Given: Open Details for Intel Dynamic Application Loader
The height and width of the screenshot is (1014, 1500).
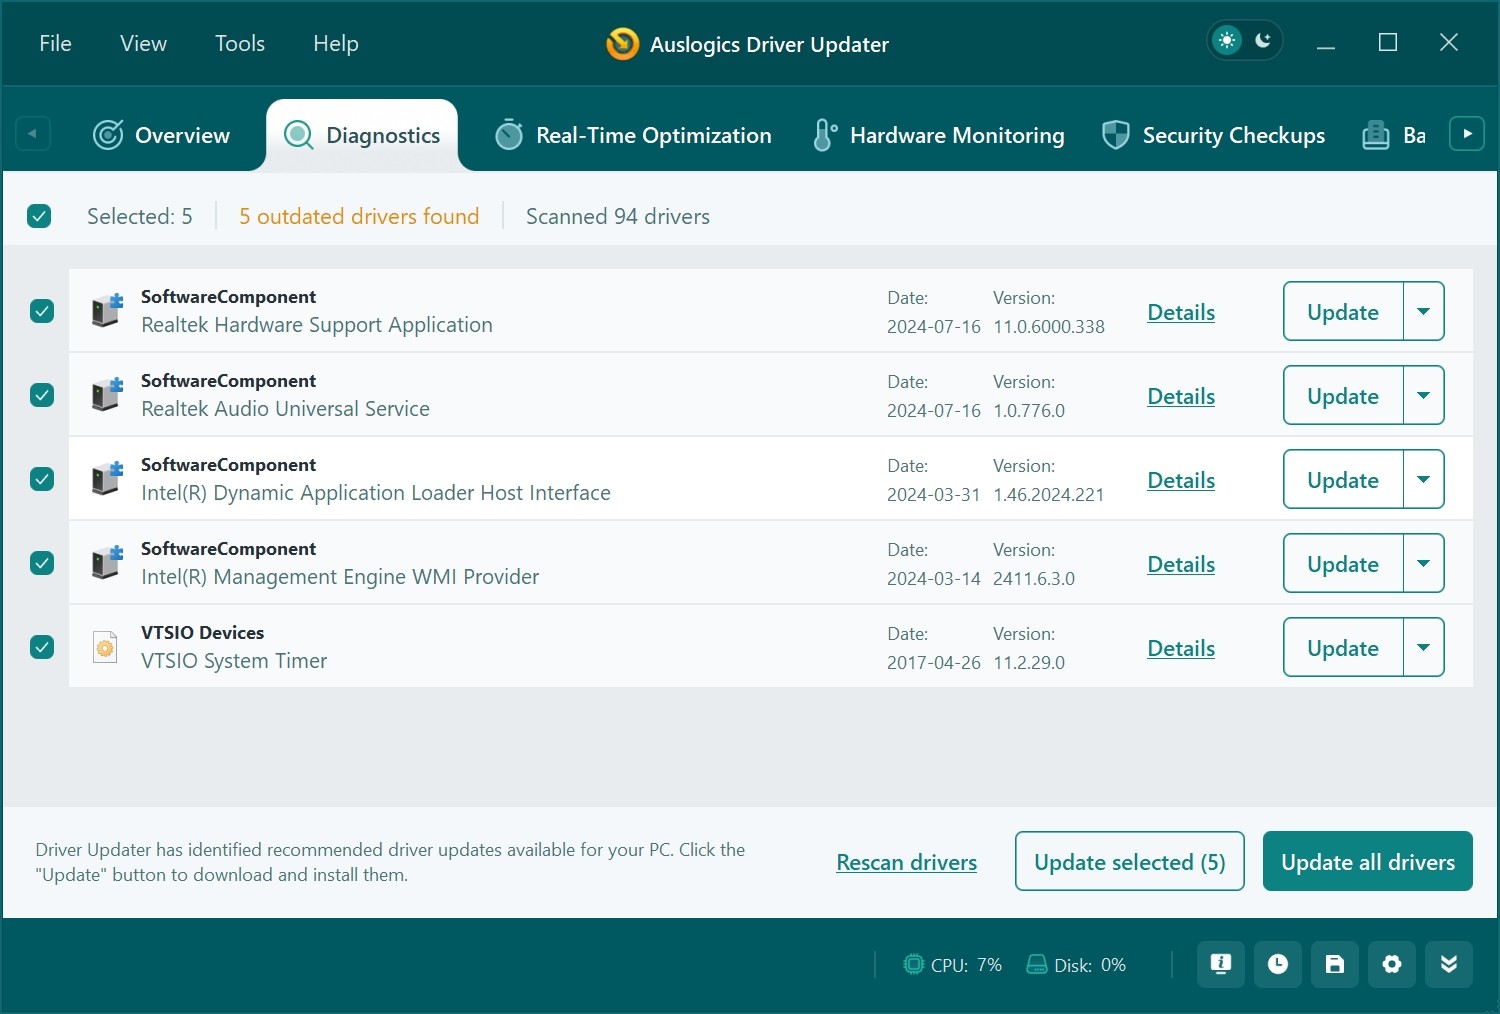Looking at the screenshot, I should (1181, 480).
